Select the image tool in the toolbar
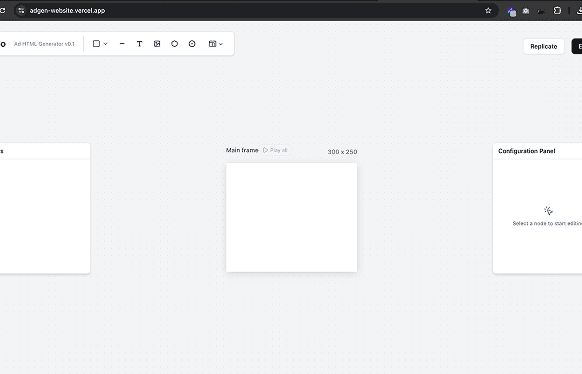Viewport: 582px width, 374px height. (x=157, y=44)
